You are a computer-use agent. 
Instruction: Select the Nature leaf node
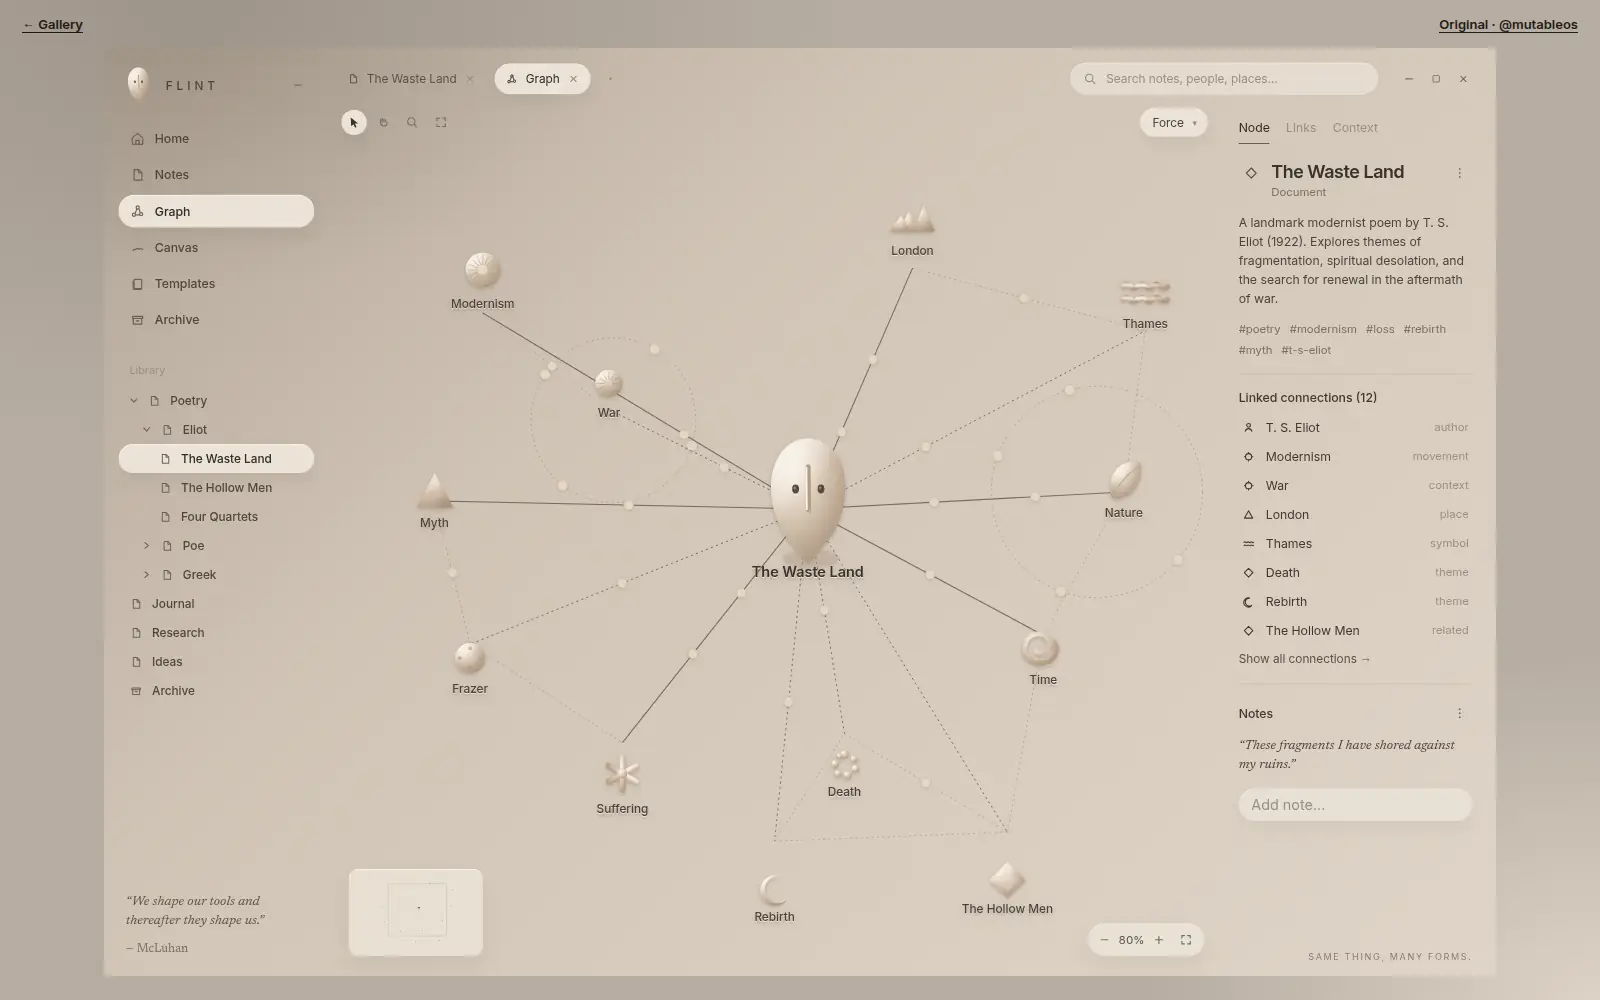(x=1124, y=480)
